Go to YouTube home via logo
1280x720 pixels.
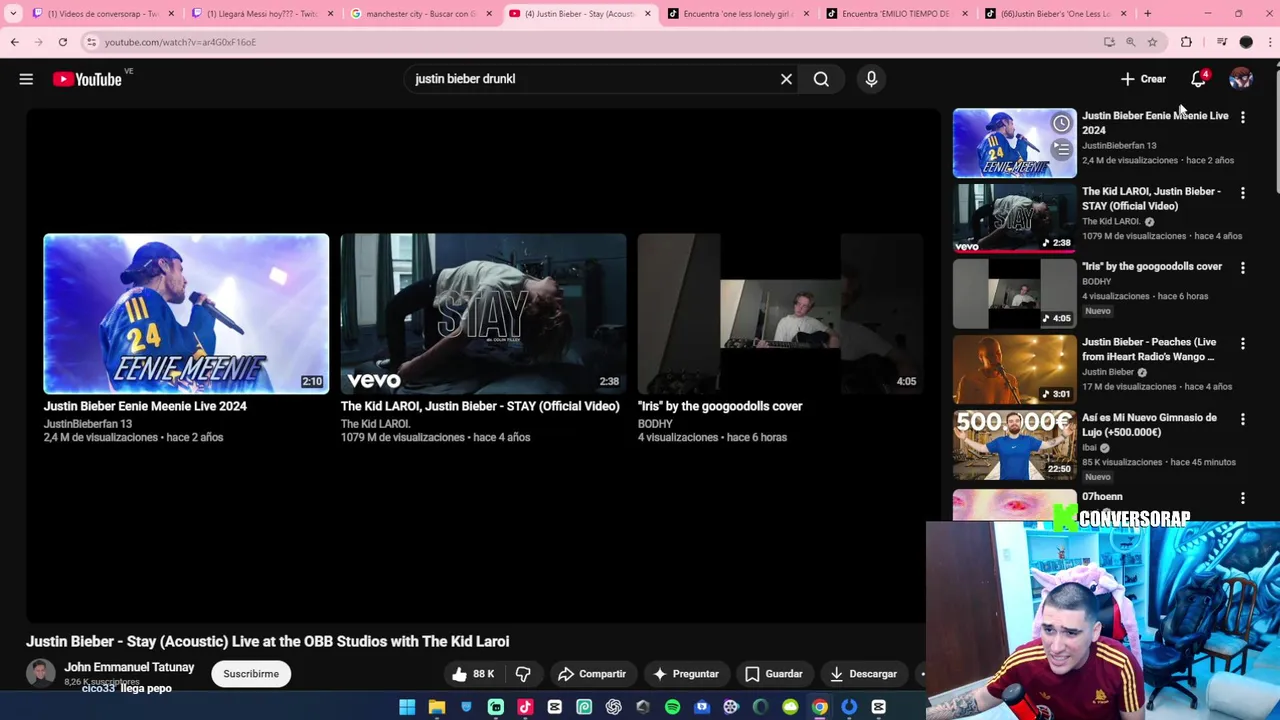pos(87,79)
